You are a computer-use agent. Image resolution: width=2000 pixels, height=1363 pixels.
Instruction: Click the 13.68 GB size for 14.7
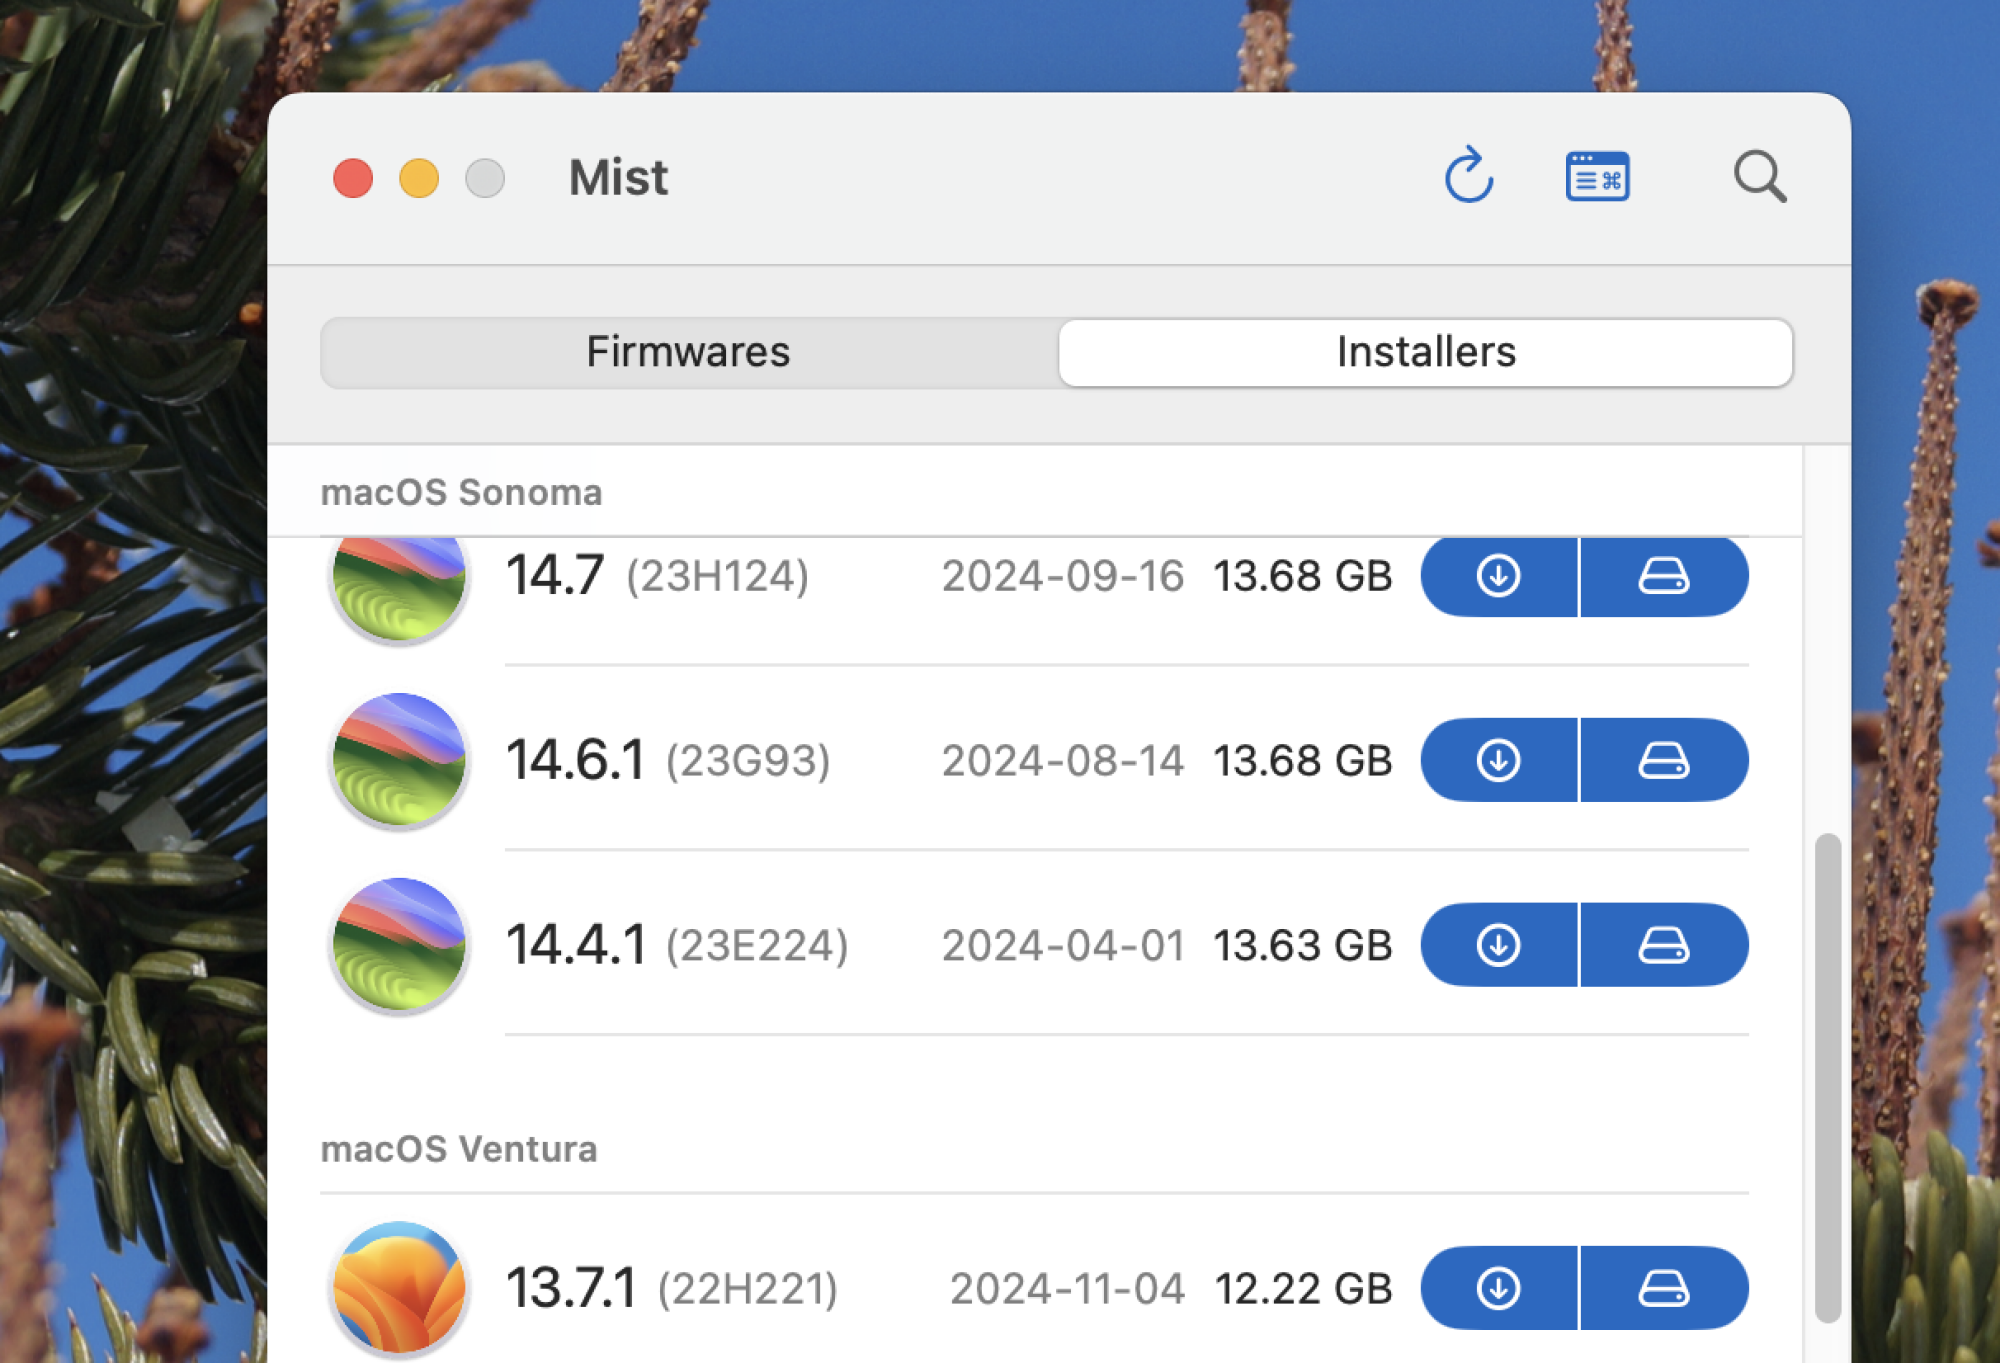[1302, 577]
